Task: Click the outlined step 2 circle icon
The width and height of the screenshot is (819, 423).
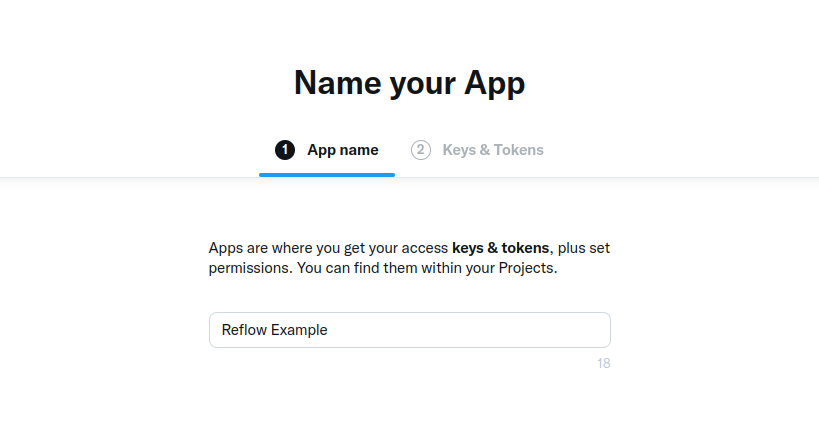Action: tap(420, 150)
